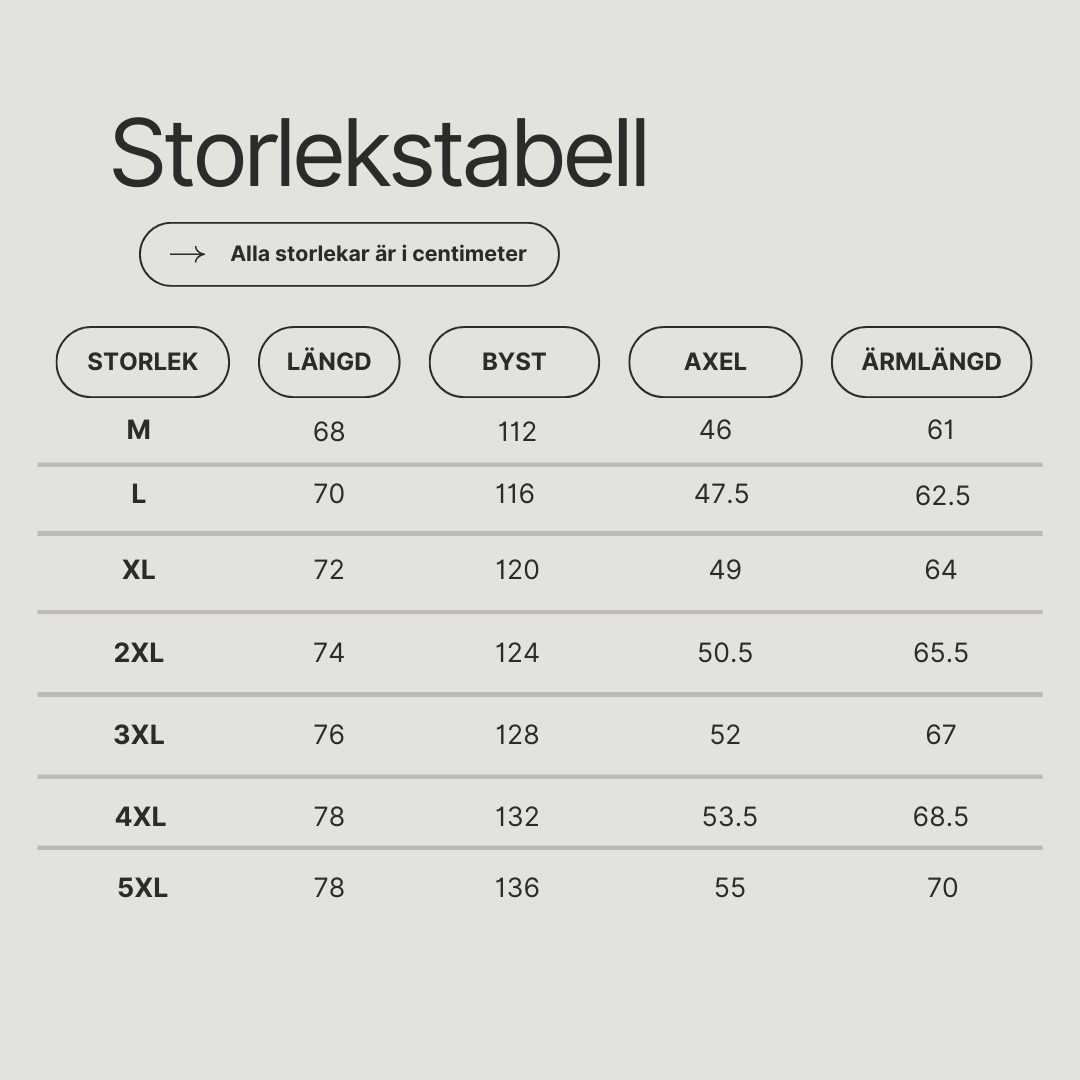Select the L size row label

pos(138,494)
